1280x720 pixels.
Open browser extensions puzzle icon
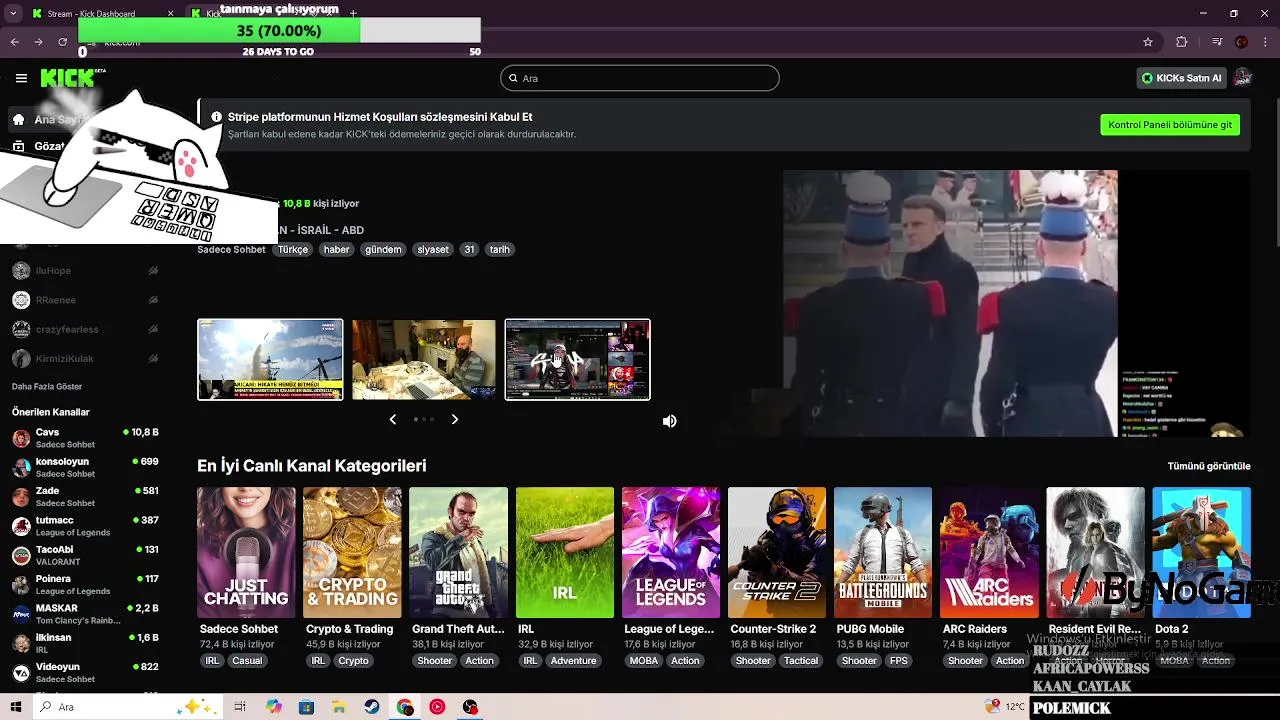pyautogui.click(x=1182, y=42)
